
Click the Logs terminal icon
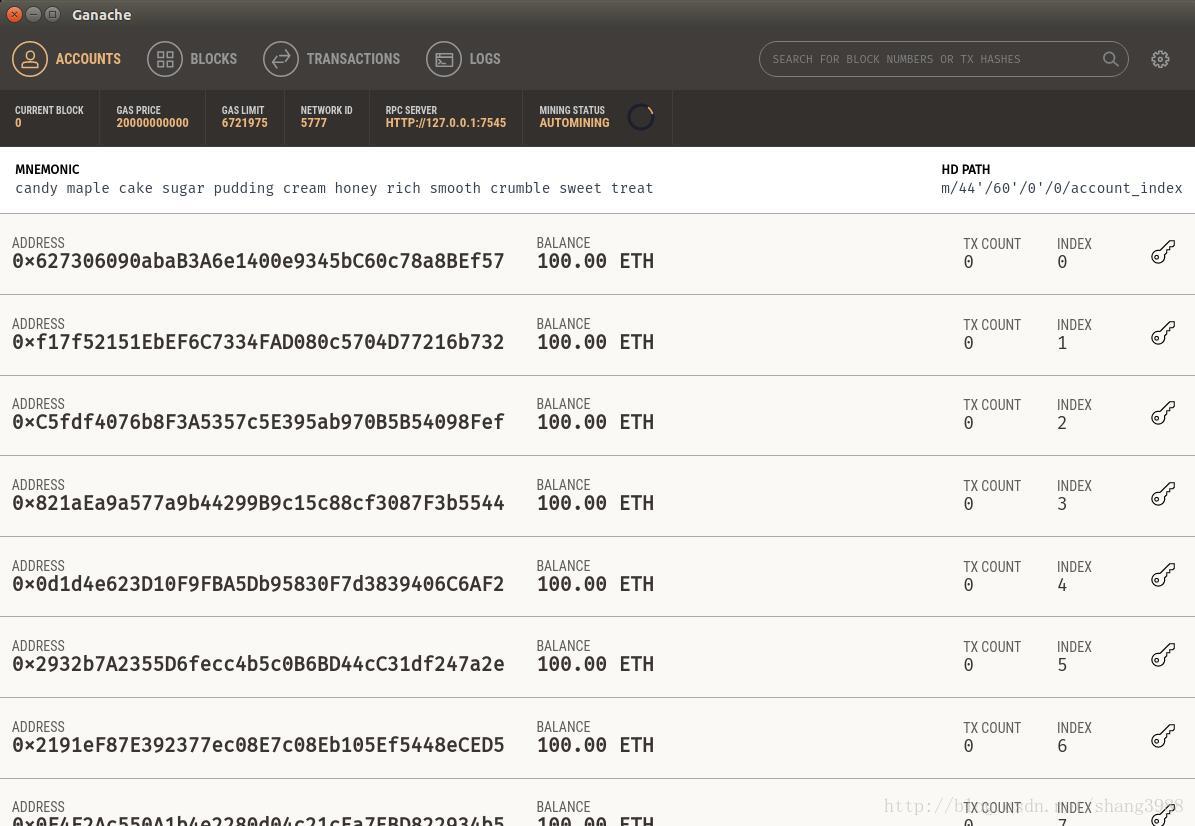pos(444,59)
